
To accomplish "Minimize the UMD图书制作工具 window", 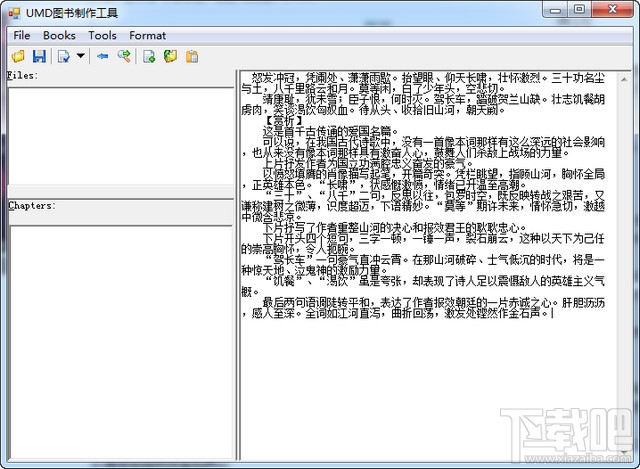I will 555,10.
